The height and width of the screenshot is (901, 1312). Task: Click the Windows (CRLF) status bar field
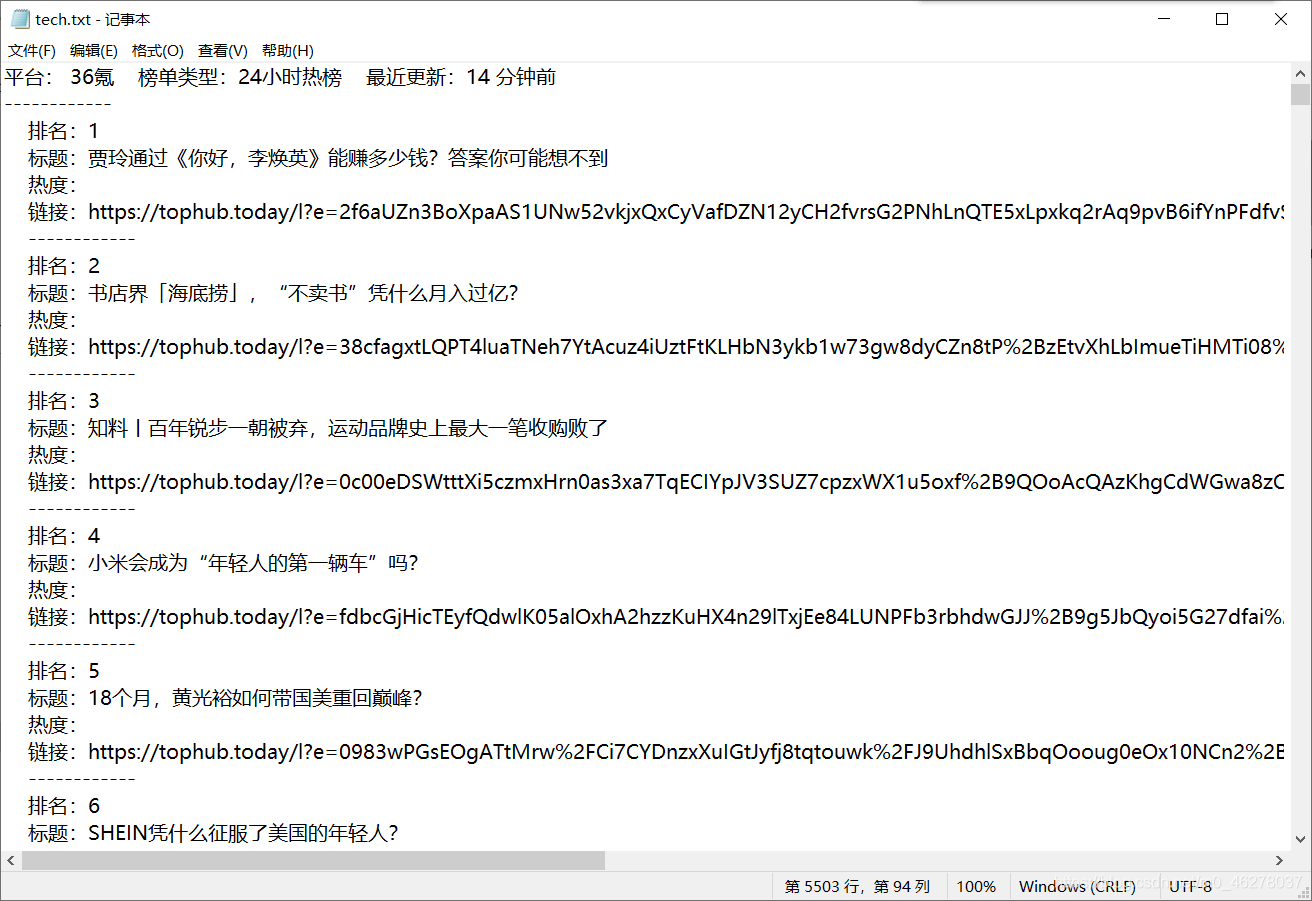[x=1077, y=886]
